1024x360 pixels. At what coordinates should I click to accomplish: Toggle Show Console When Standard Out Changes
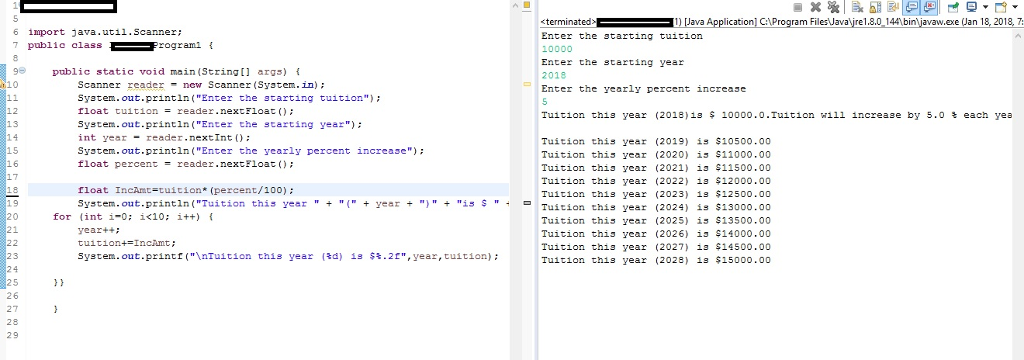pyautogui.click(x=911, y=7)
